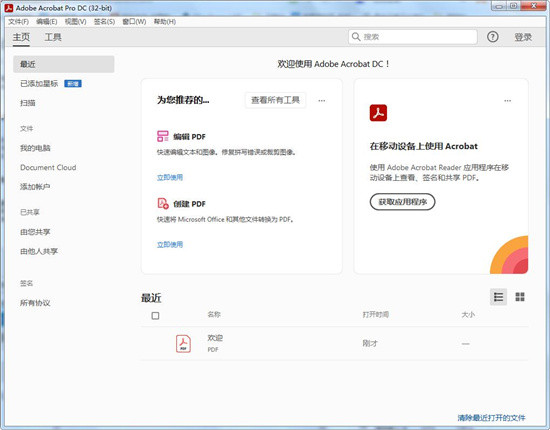Image resolution: width=550 pixels, height=430 pixels.
Task: Open the 签名(S) menu
Action: (104, 22)
